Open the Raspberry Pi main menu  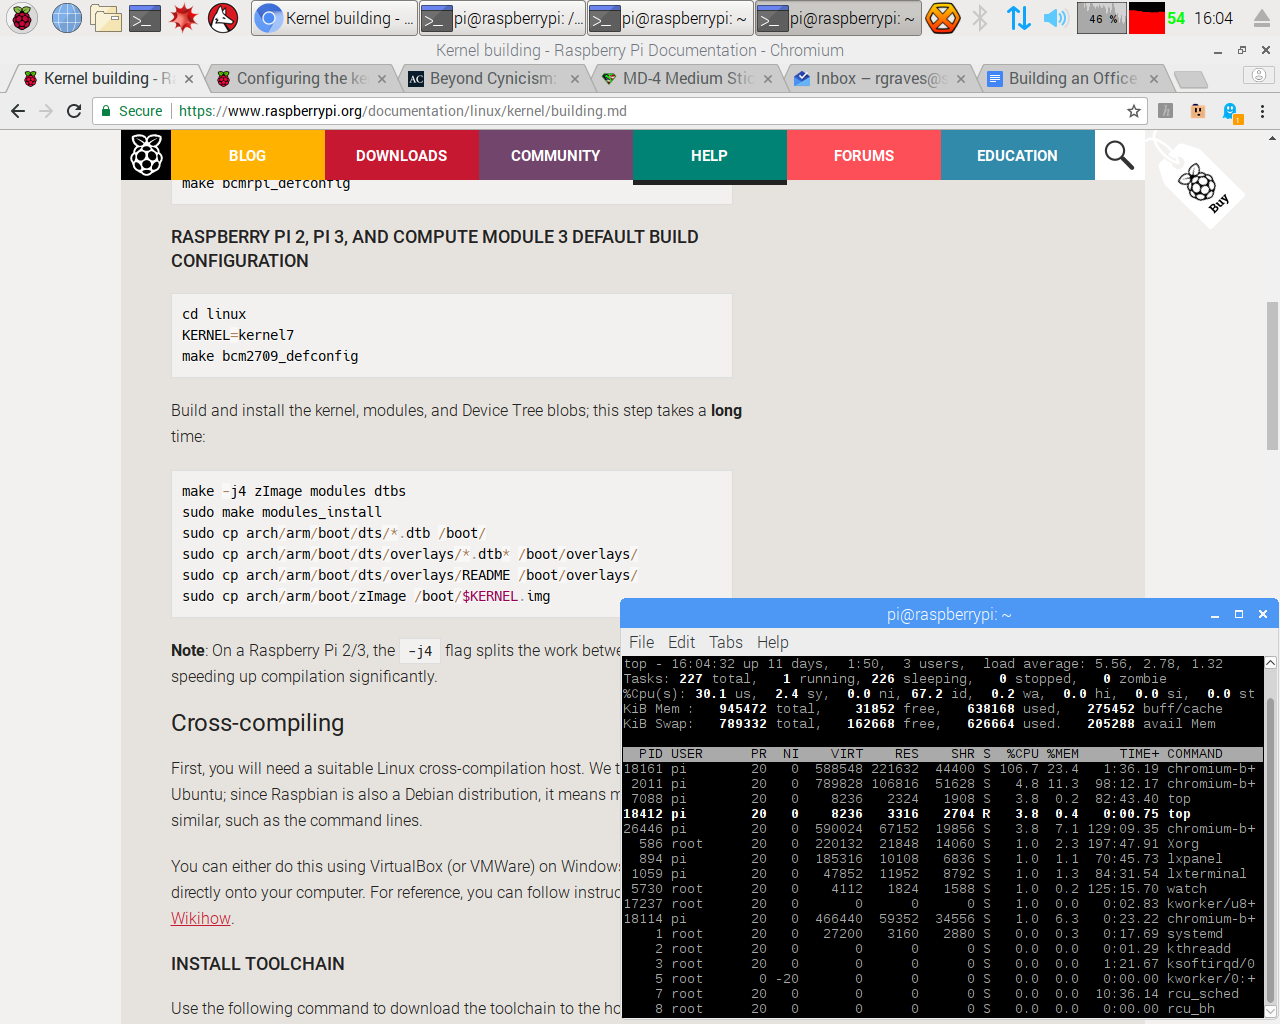pyautogui.click(x=22, y=18)
